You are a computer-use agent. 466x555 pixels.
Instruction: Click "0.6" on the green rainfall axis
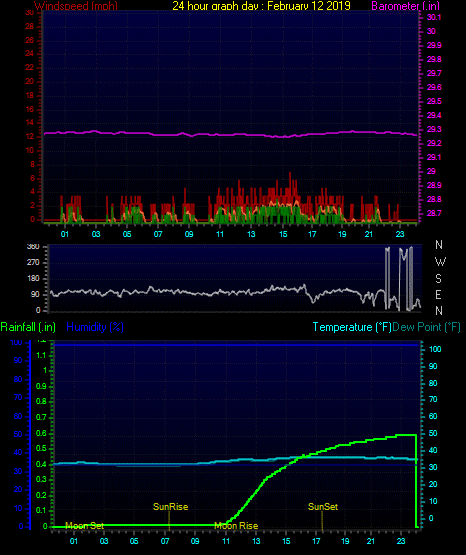coord(41,434)
